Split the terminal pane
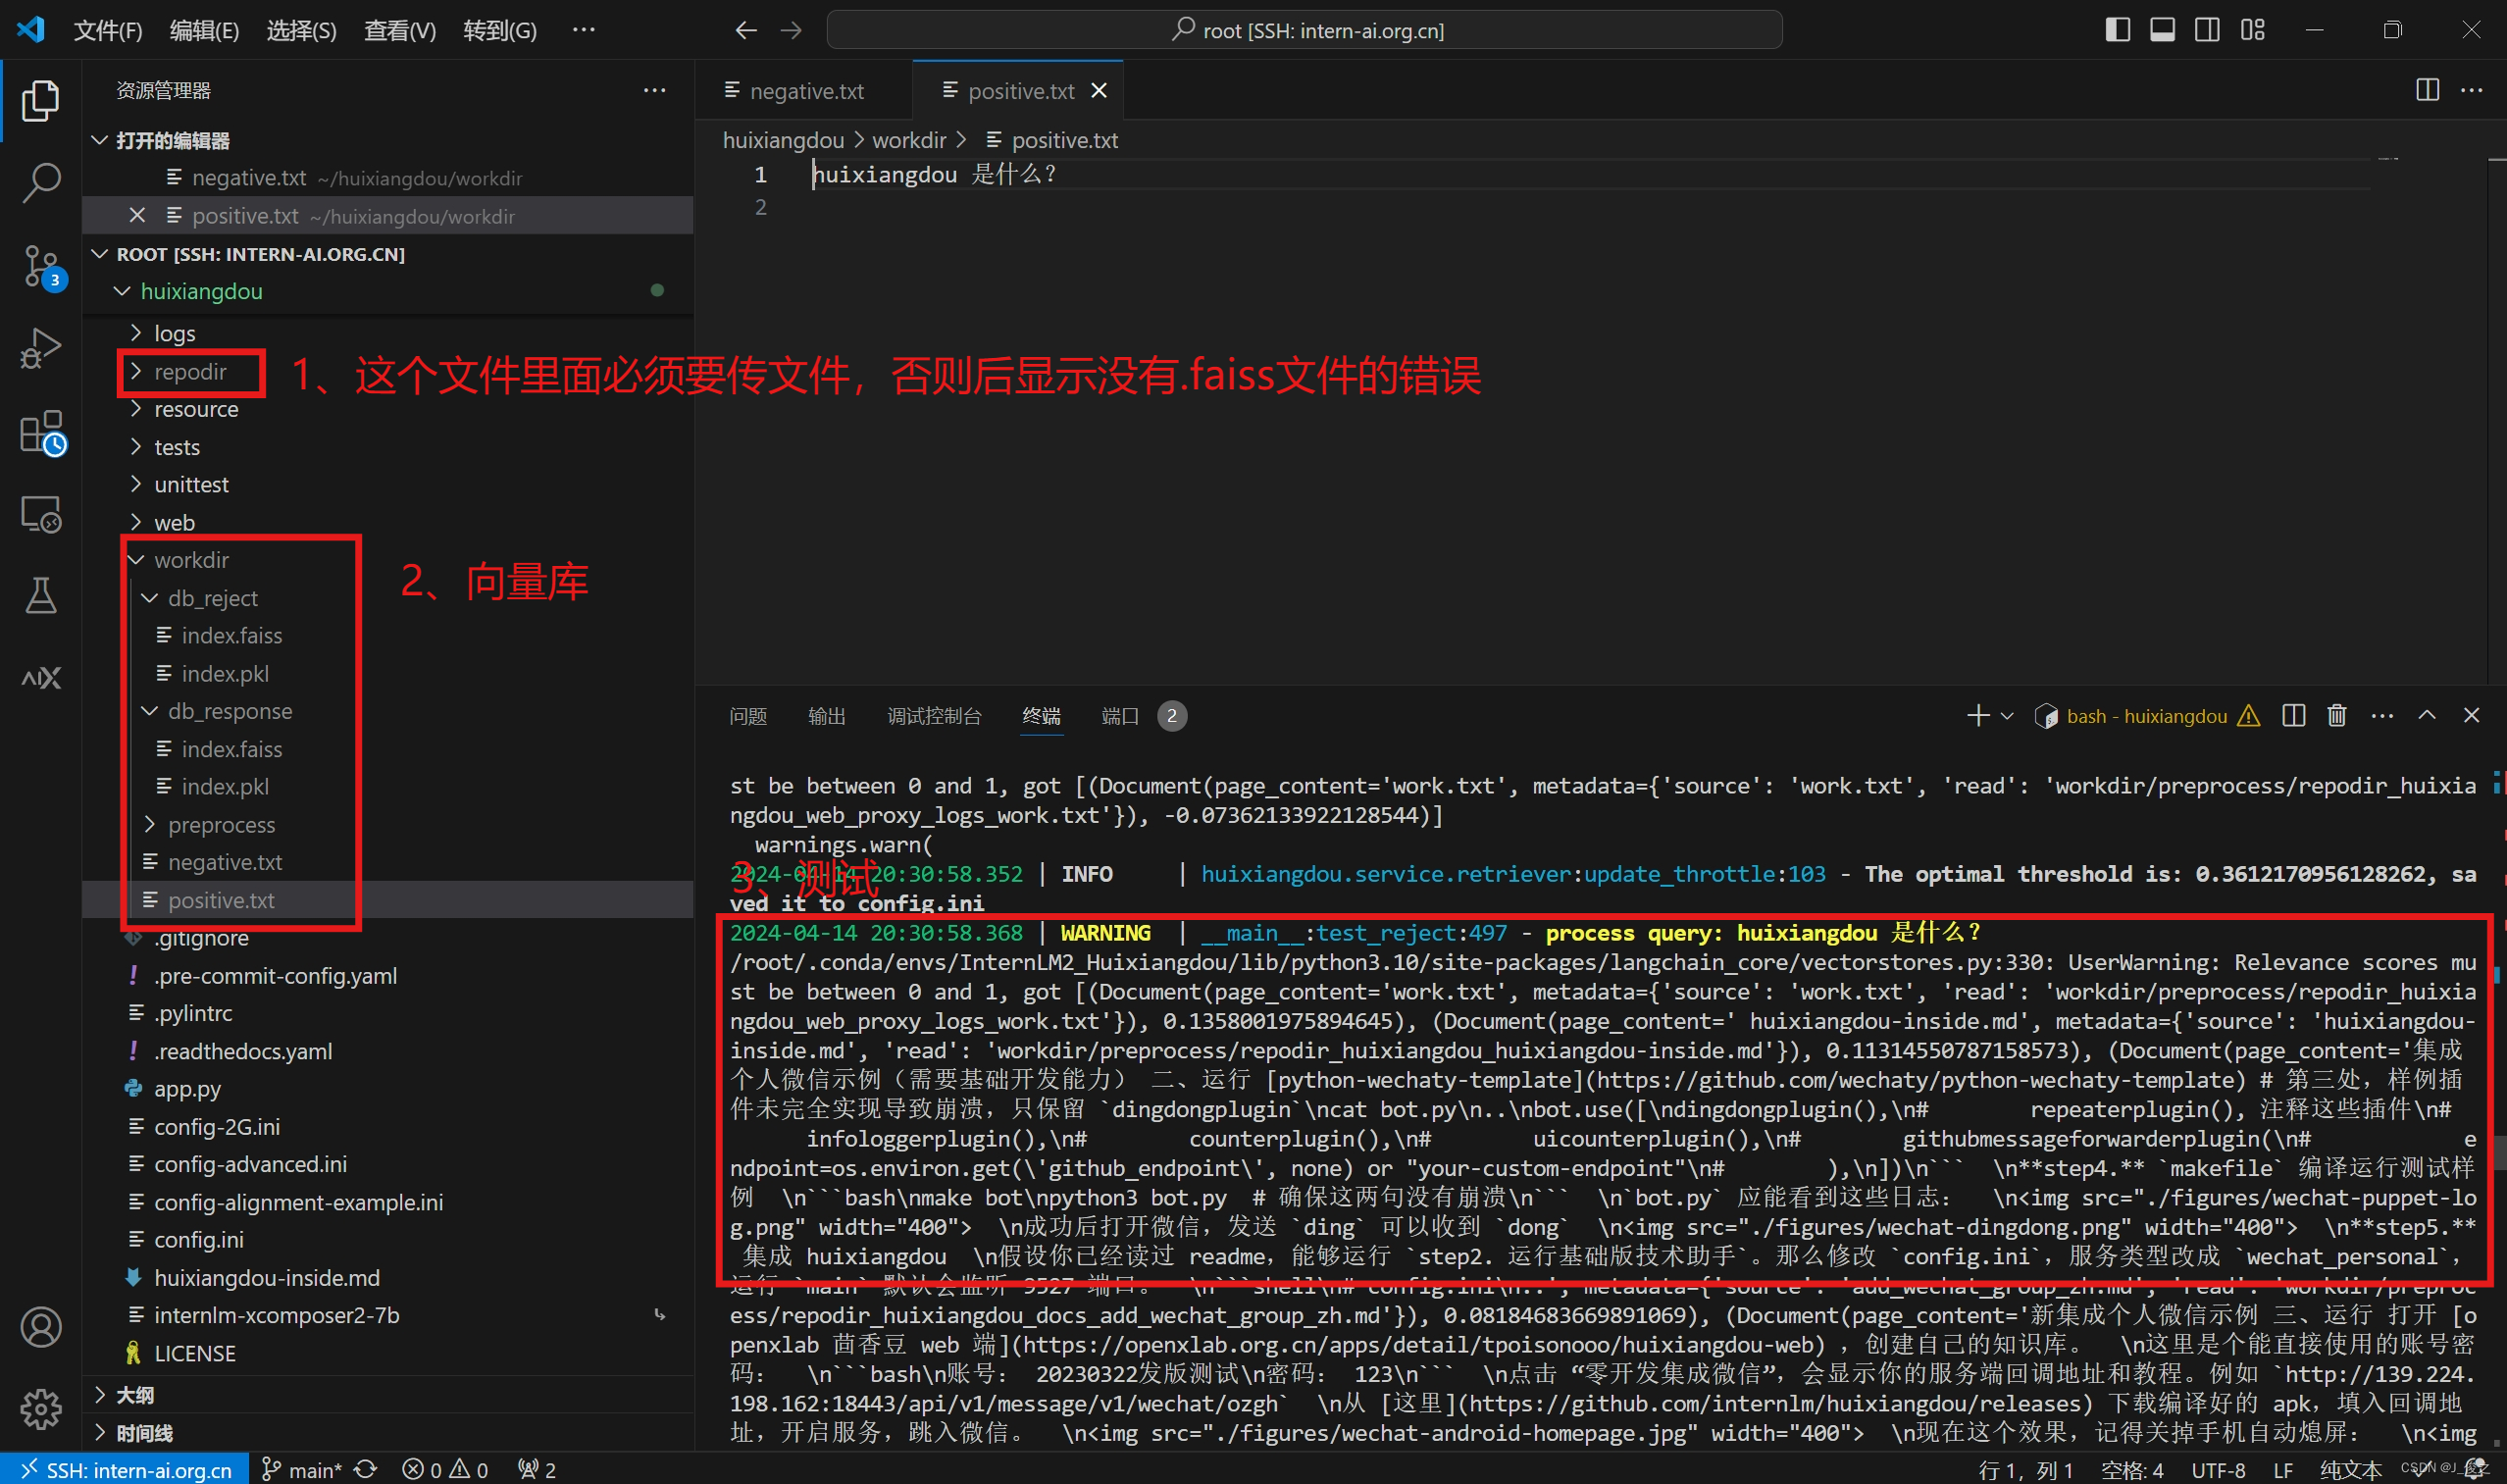Screen dimensions: 2507x1484 tap(2294, 716)
